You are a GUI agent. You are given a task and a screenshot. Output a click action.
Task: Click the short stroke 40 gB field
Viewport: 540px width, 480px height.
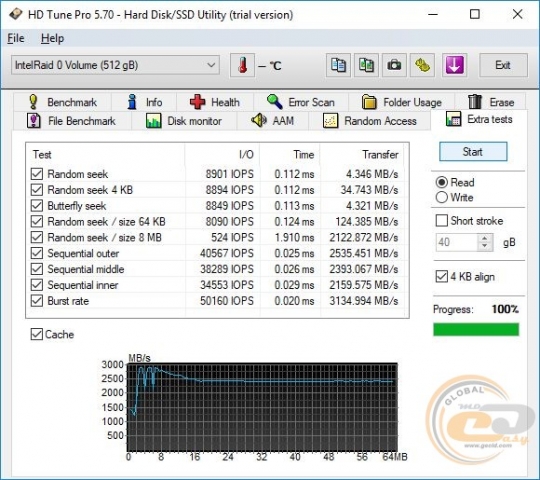457,242
